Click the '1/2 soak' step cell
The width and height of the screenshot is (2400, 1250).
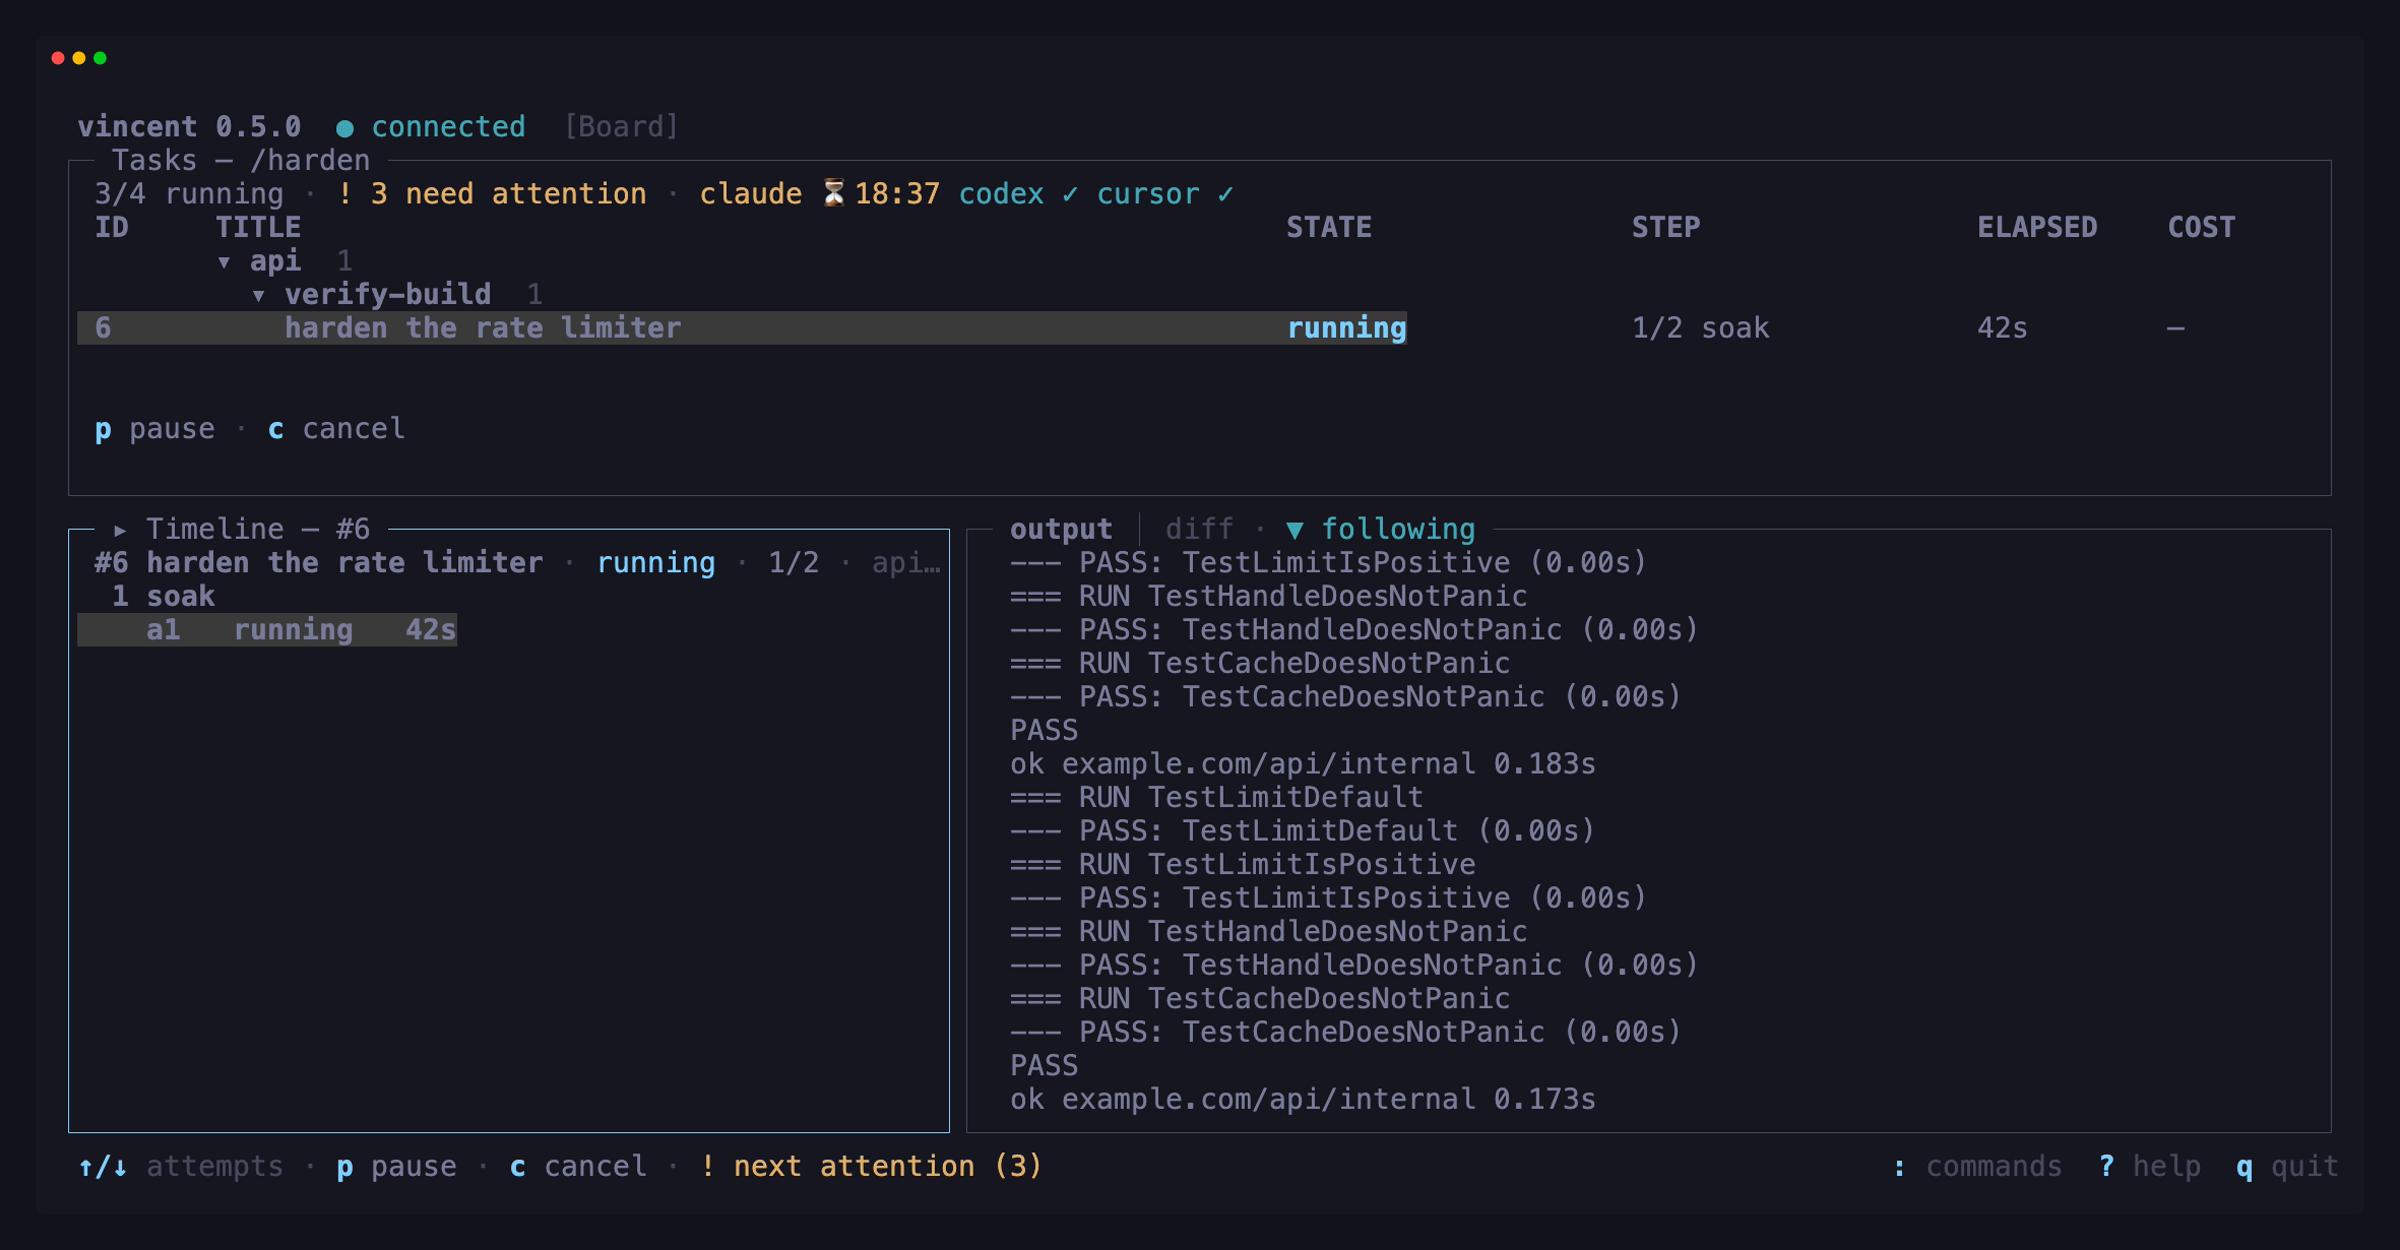click(x=1700, y=328)
